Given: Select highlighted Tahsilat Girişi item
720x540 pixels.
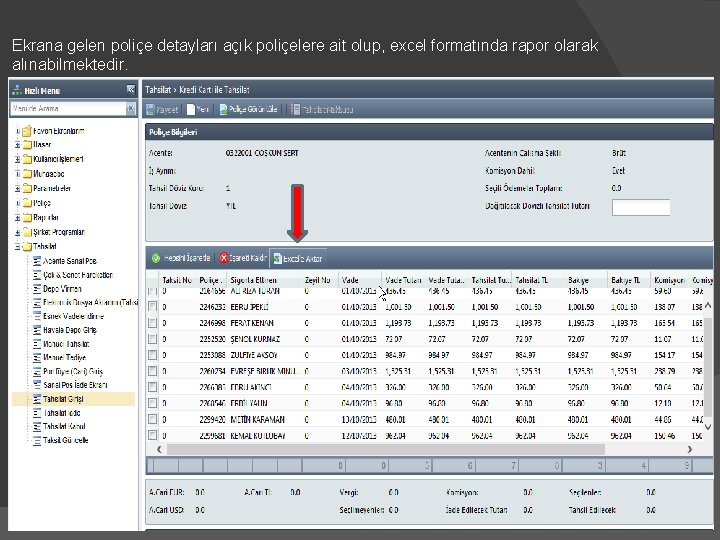Looking at the screenshot, I should 63,399.
